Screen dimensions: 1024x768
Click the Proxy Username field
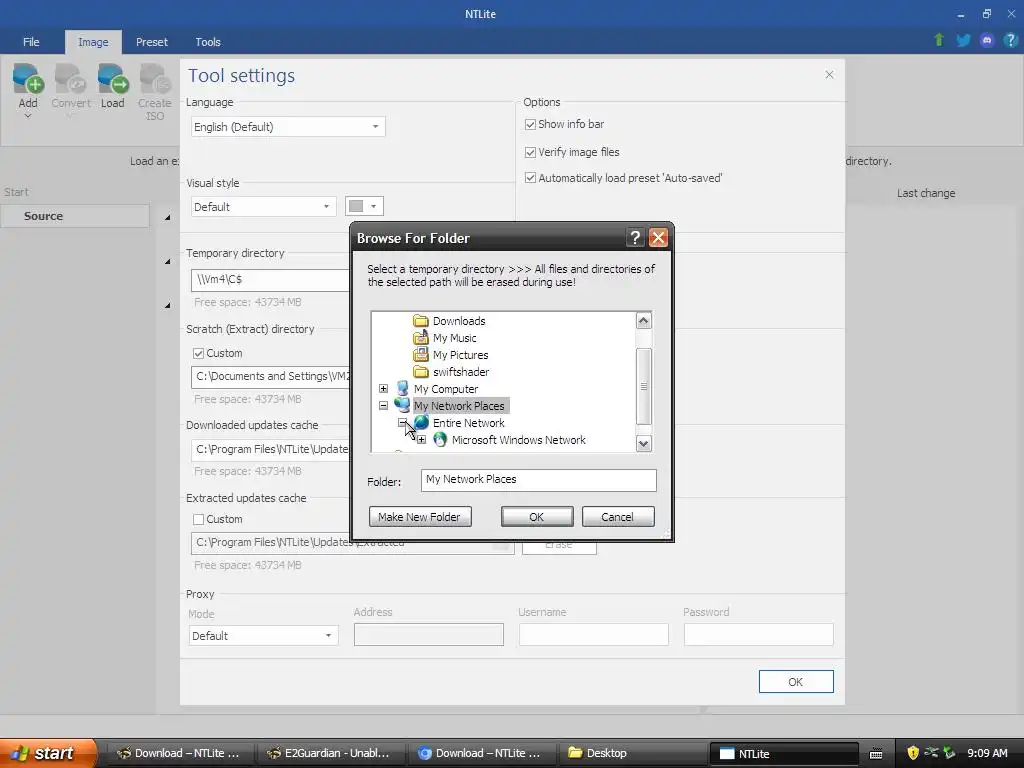coord(593,634)
